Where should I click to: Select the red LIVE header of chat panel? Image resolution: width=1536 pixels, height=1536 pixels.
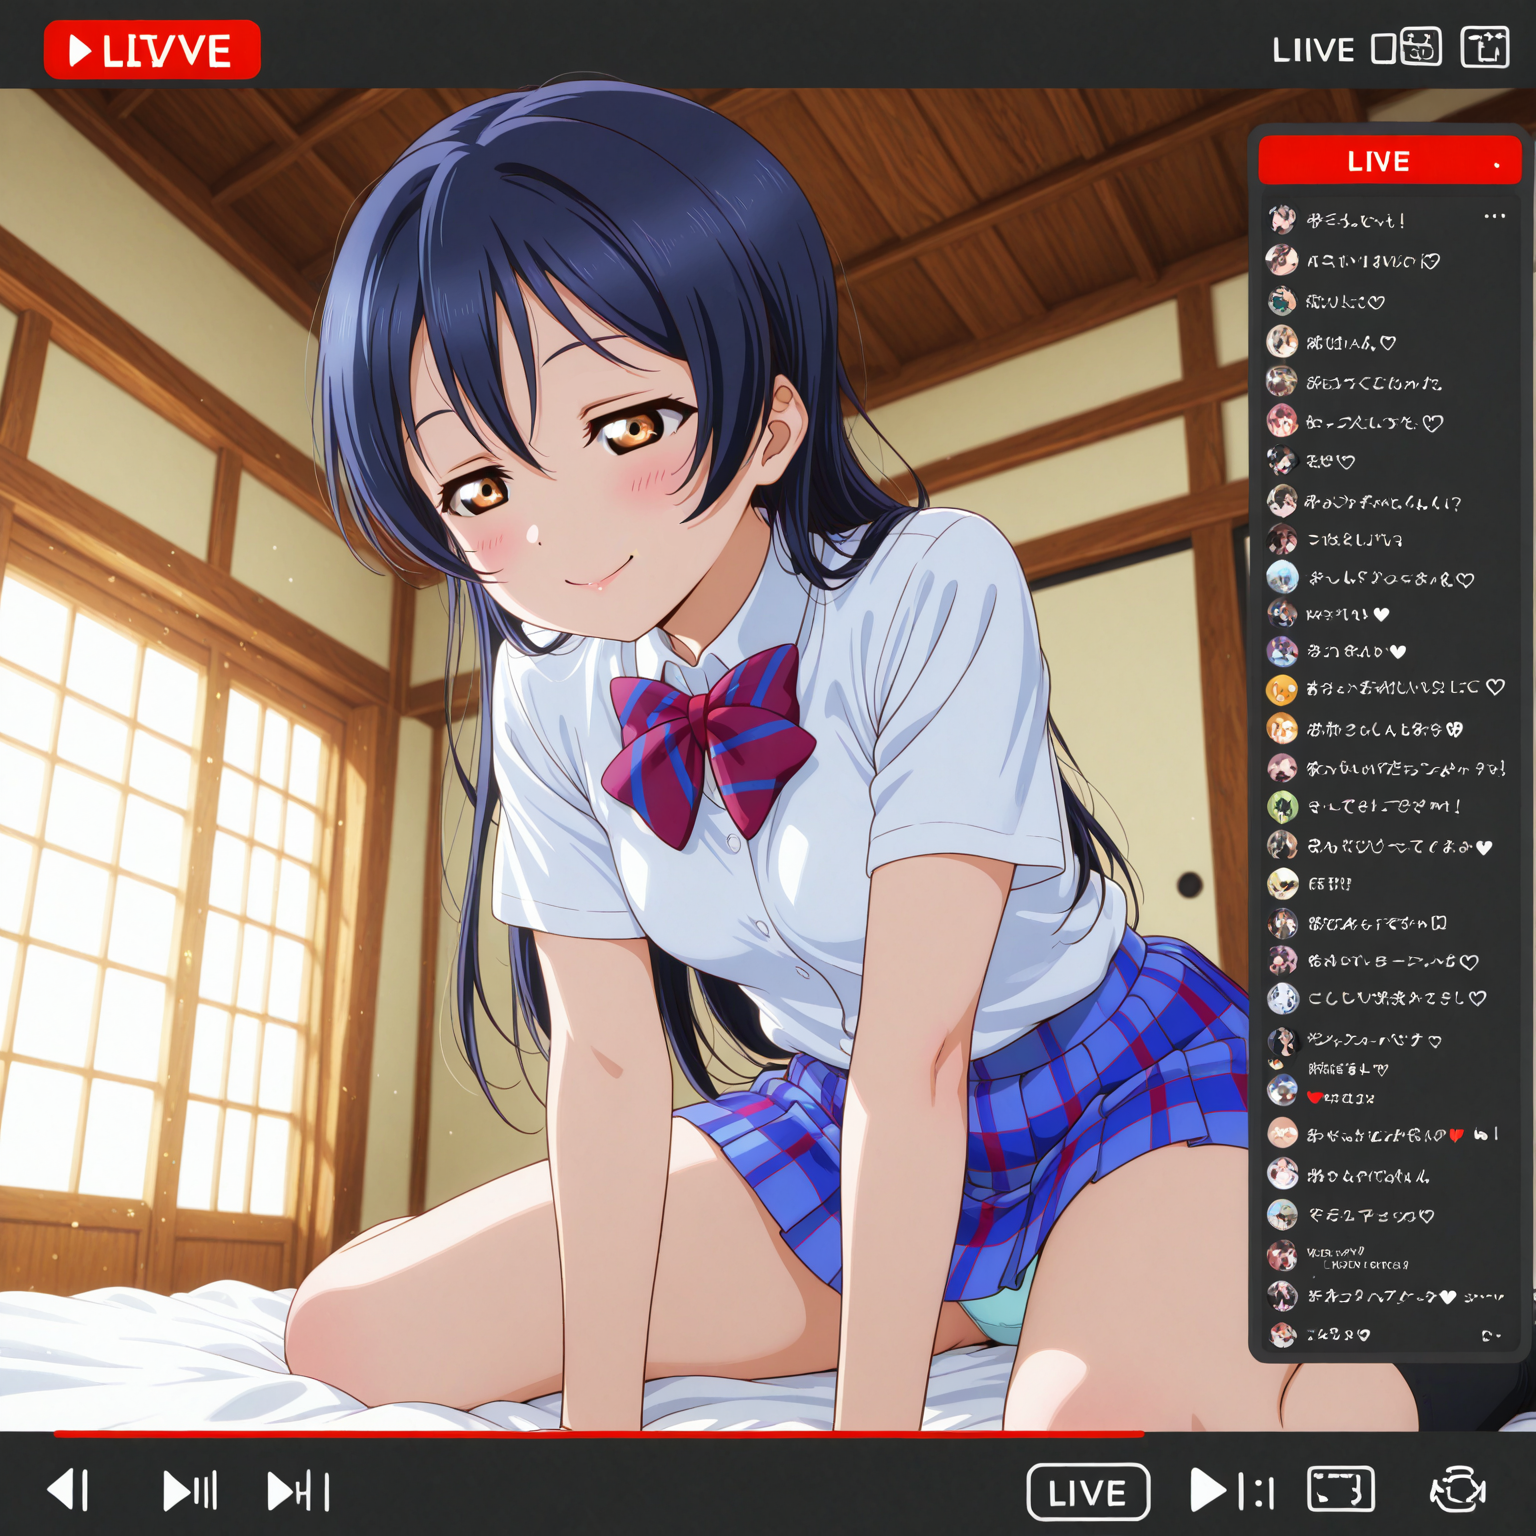click(x=1389, y=161)
